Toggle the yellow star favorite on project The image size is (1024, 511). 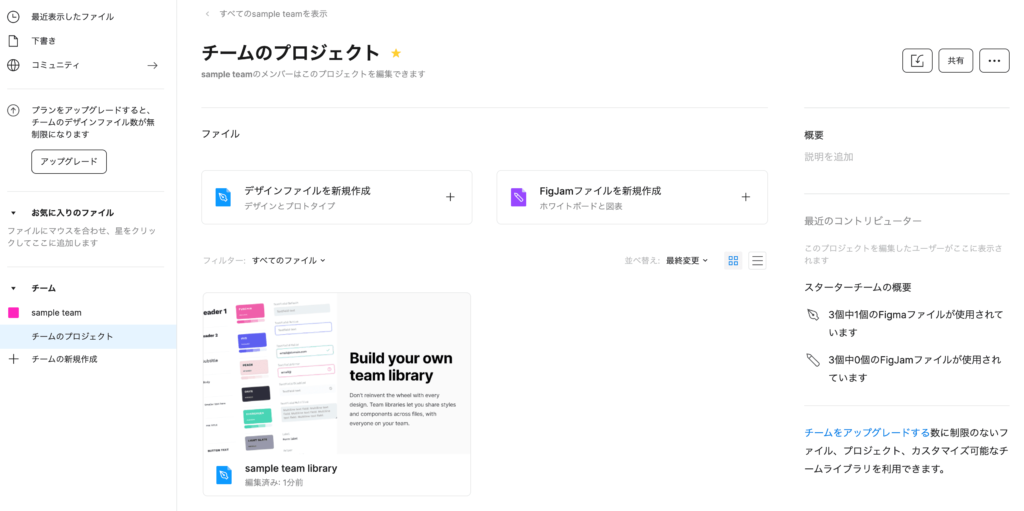tap(396, 53)
